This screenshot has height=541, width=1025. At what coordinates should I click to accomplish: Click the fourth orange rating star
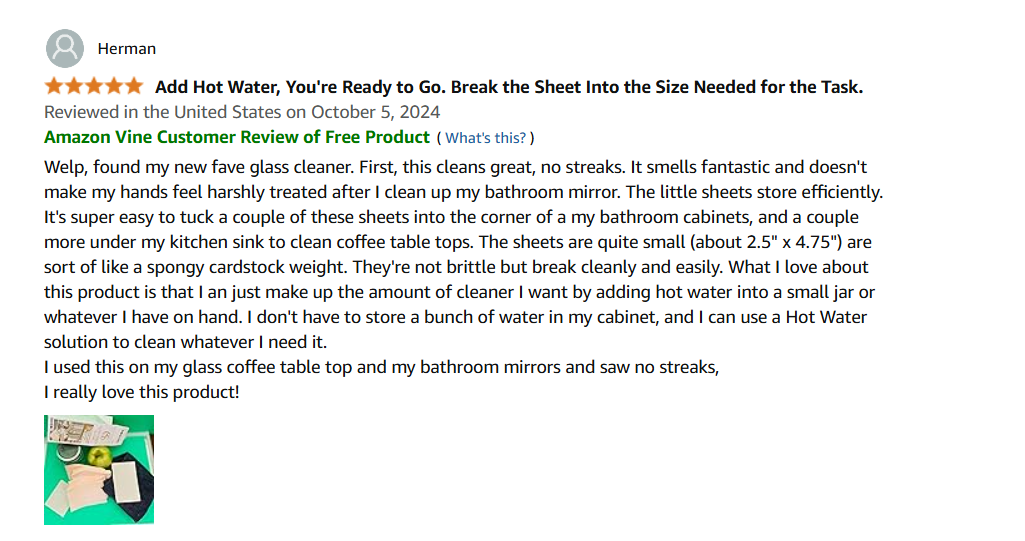click(114, 86)
